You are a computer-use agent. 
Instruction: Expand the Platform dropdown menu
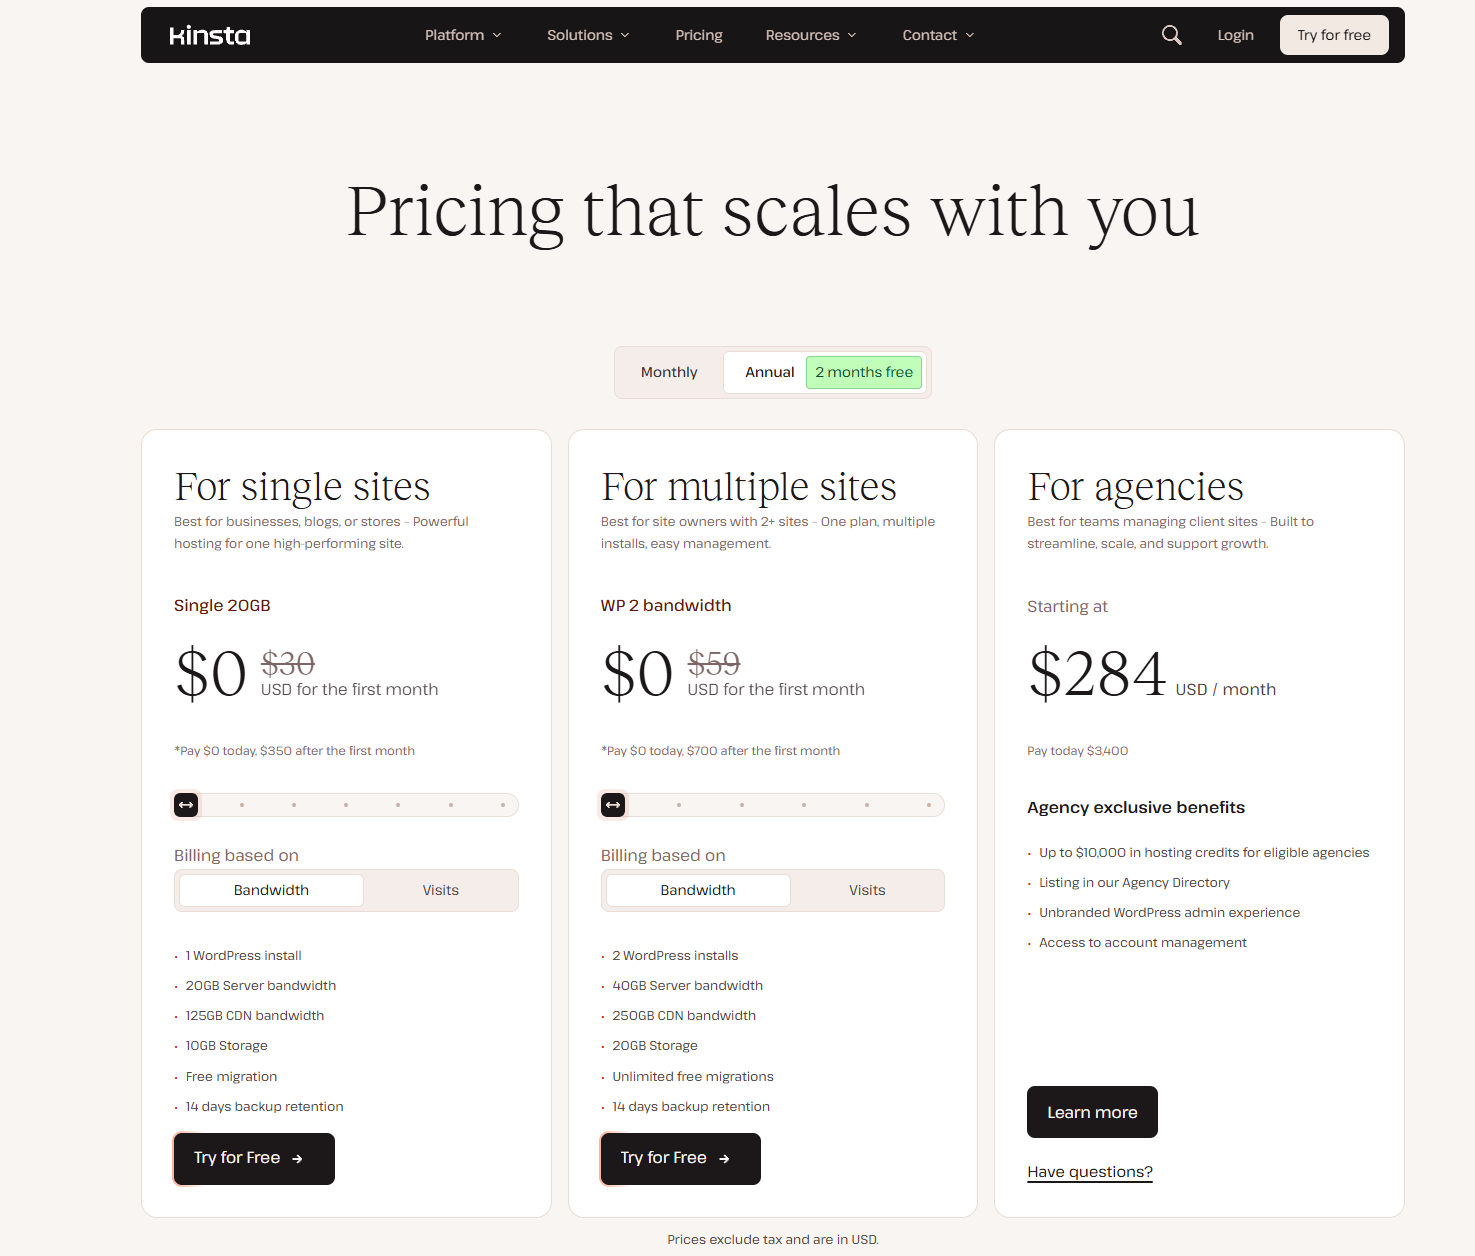click(x=463, y=35)
